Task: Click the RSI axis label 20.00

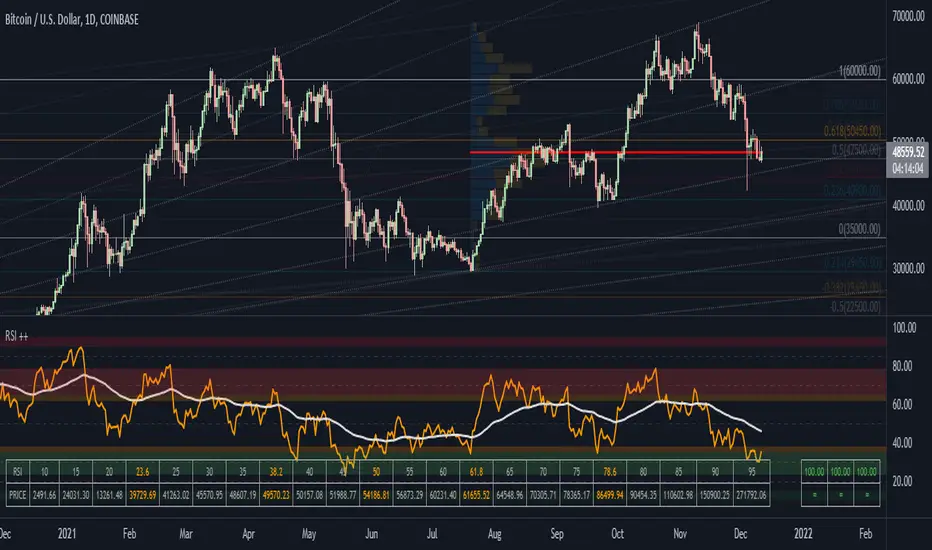Action: (902, 481)
